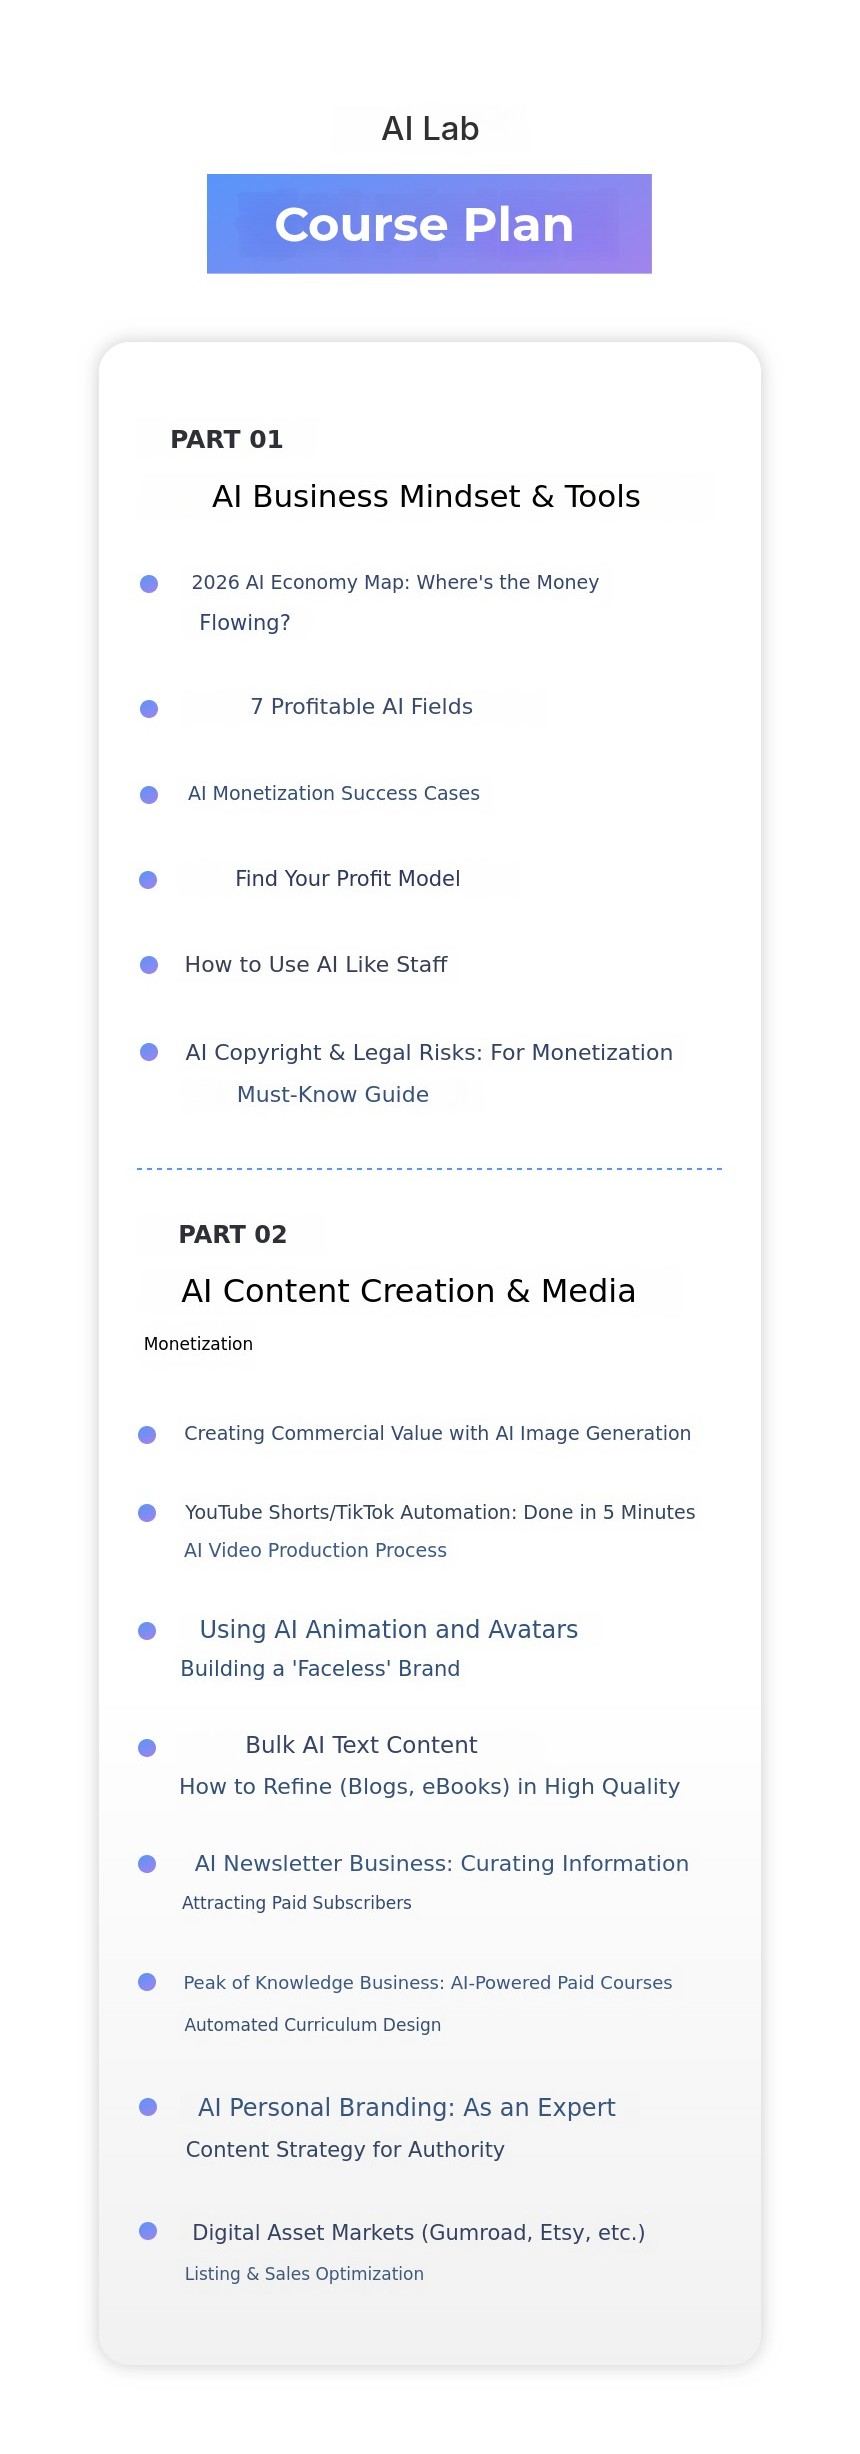This screenshot has width=860, height=2454.
Task: Open the Using AI Animation and Avatars lesson
Action: coord(388,1630)
